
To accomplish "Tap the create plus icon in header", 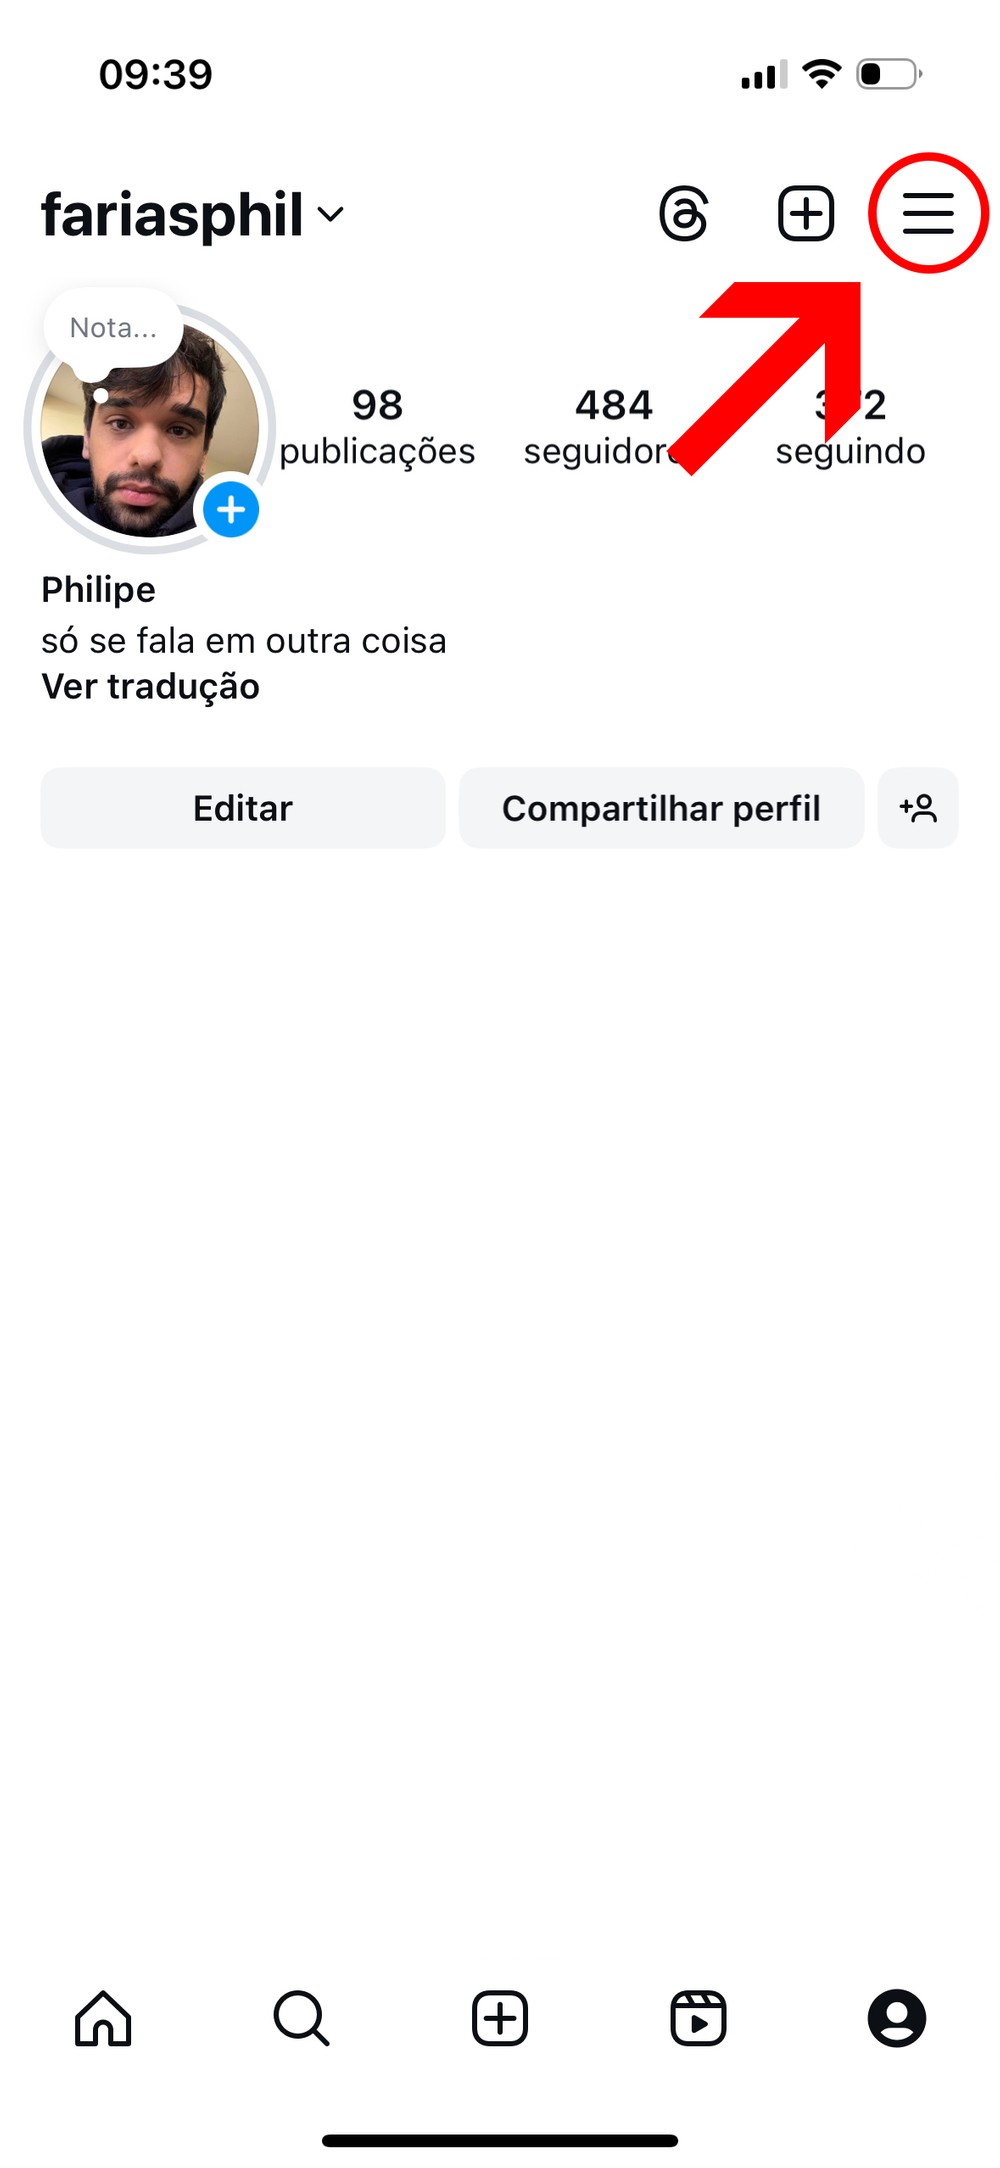I will pyautogui.click(x=806, y=213).
